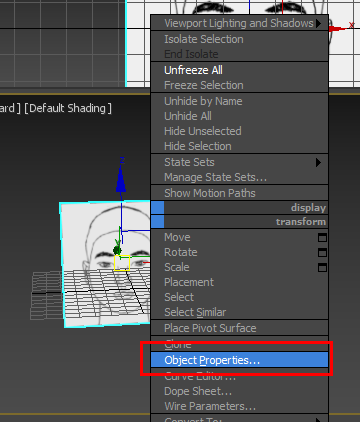Click the yellow gizmo plane handle square
The image size is (360, 422).
(122, 263)
